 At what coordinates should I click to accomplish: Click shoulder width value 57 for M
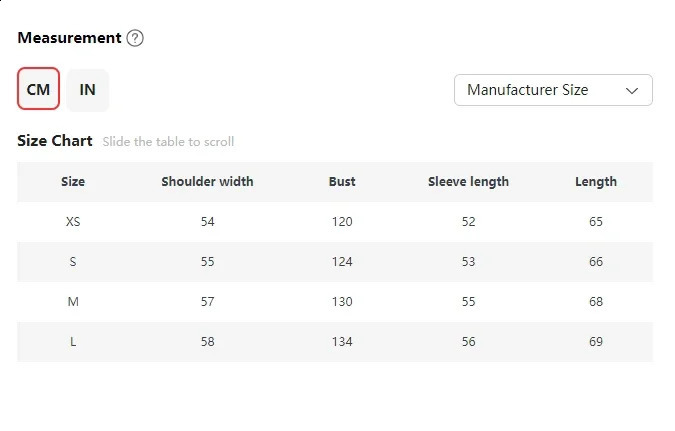[x=207, y=302]
